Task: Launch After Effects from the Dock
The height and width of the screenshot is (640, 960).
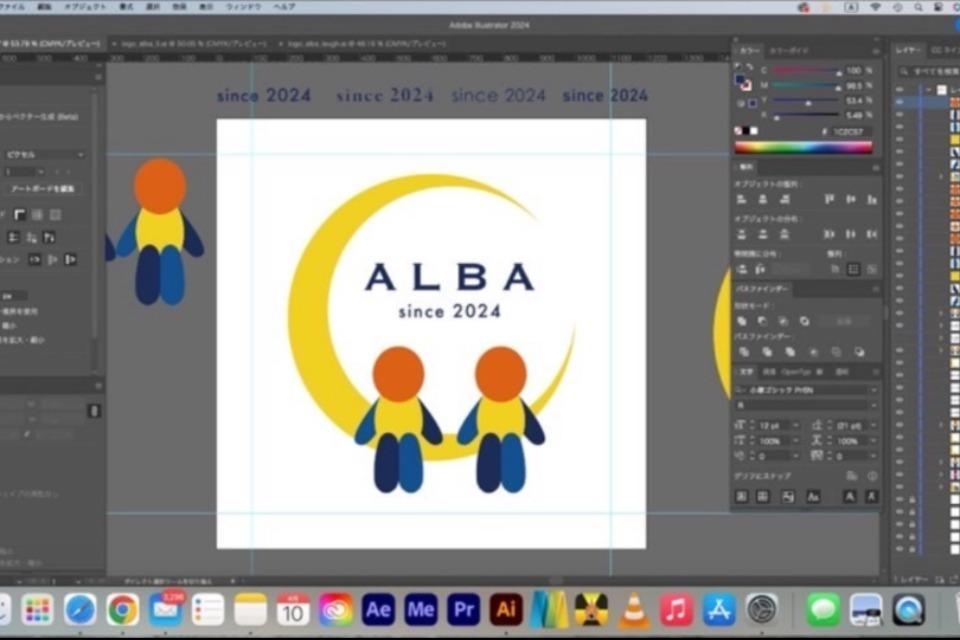Action: click(x=378, y=609)
